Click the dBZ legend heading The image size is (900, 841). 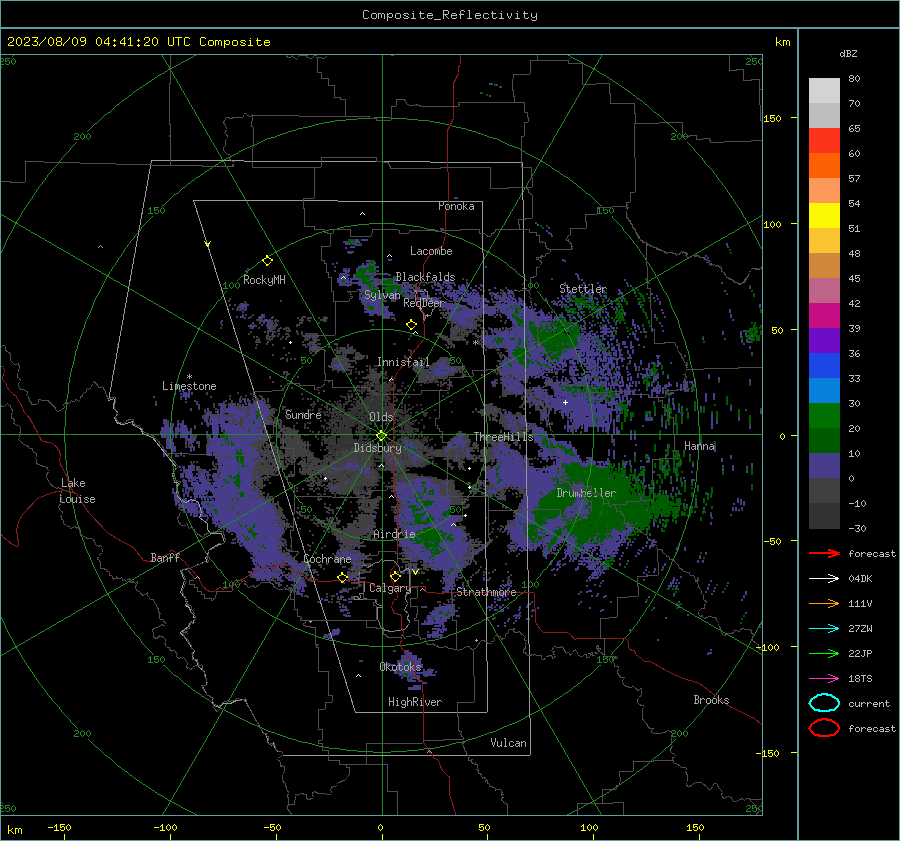pos(848,53)
